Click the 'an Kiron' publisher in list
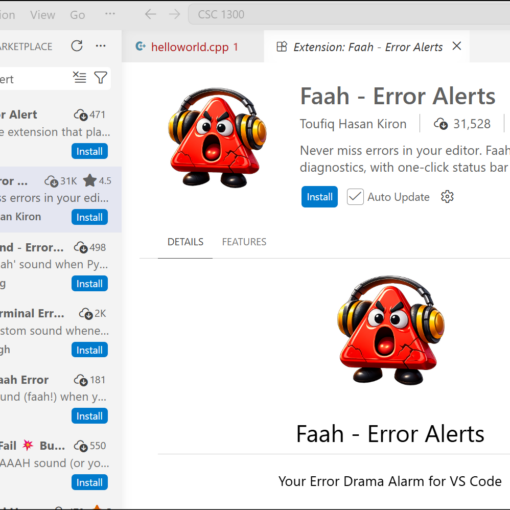This screenshot has width=510, height=510. click(x=20, y=217)
